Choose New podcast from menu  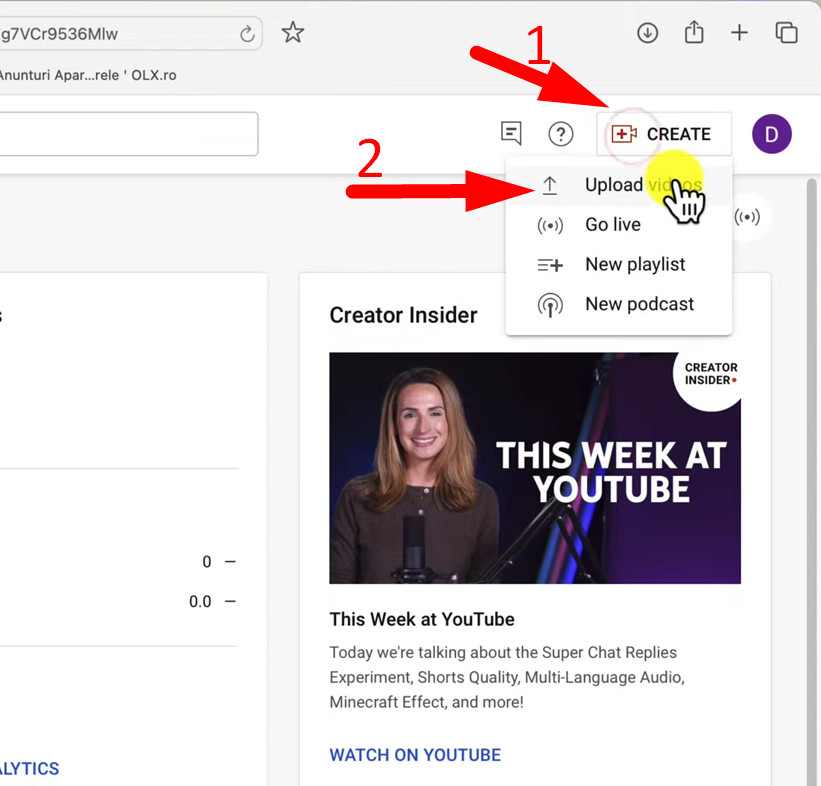619,304
